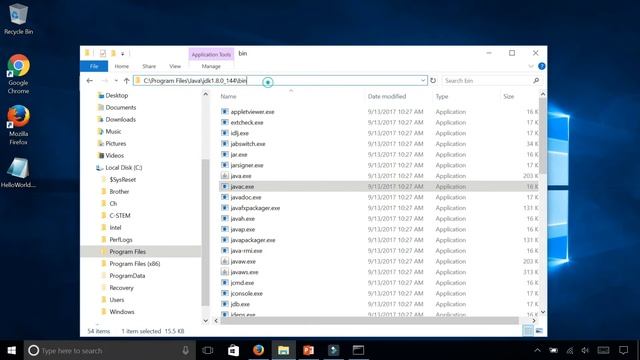Click Properties icon in quick access toolbar

pyautogui.click(x=102, y=53)
